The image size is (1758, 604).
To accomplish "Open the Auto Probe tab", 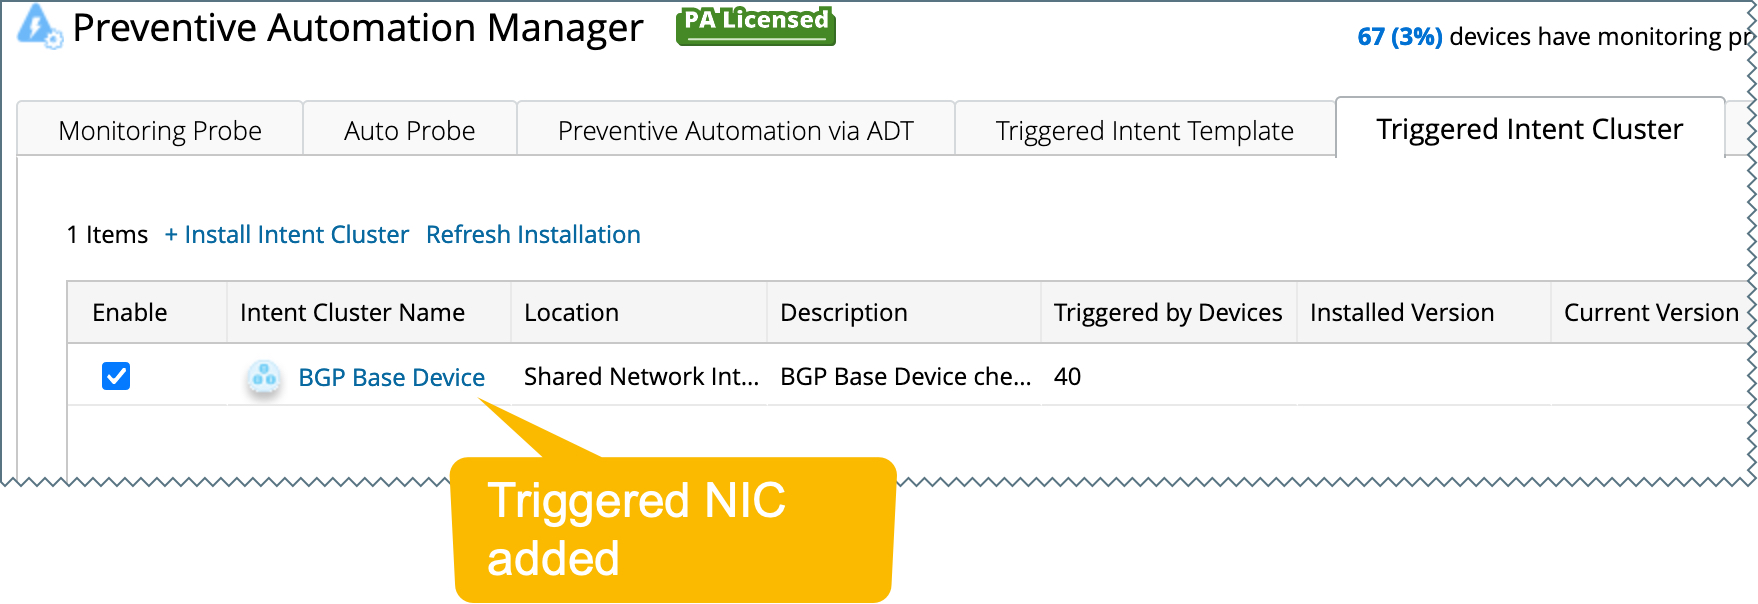I will (x=409, y=131).
